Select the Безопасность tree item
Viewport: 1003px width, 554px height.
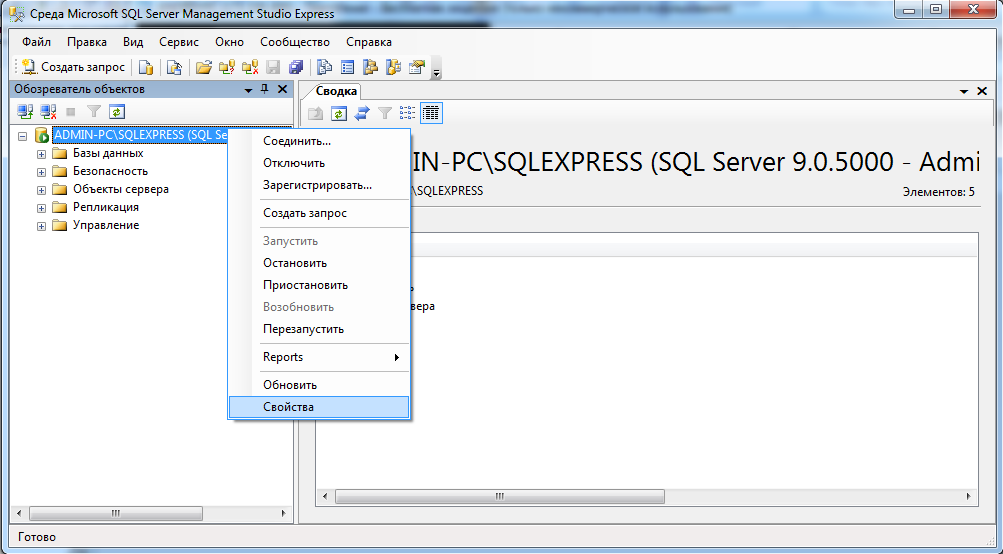pyautogui.click(x=110, y=171)
